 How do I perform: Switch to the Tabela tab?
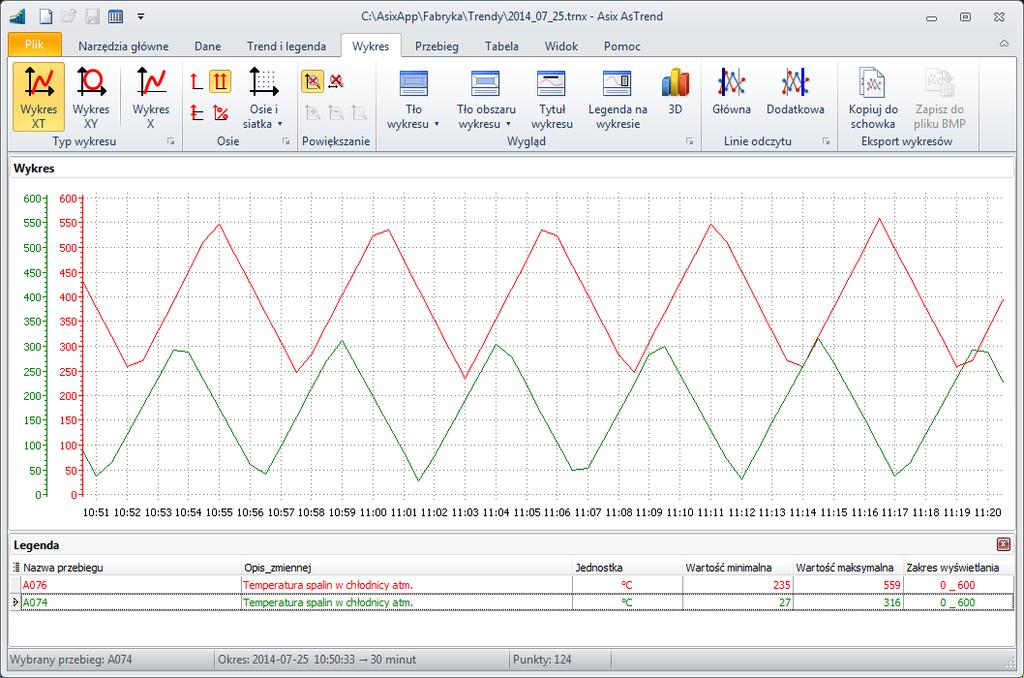pyautogui.click(x=502, y=46)
